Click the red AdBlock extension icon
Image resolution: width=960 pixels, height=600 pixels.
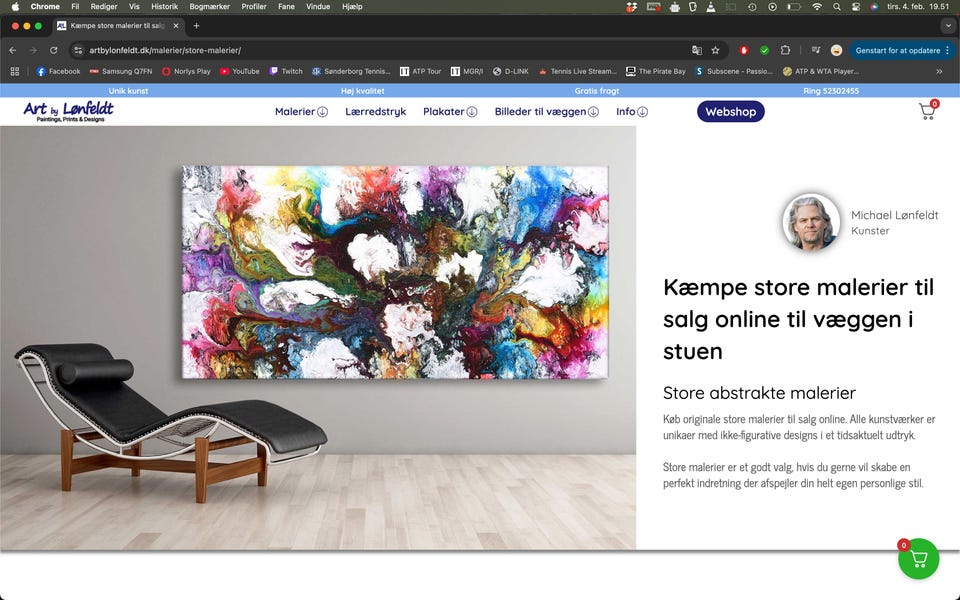742,50
